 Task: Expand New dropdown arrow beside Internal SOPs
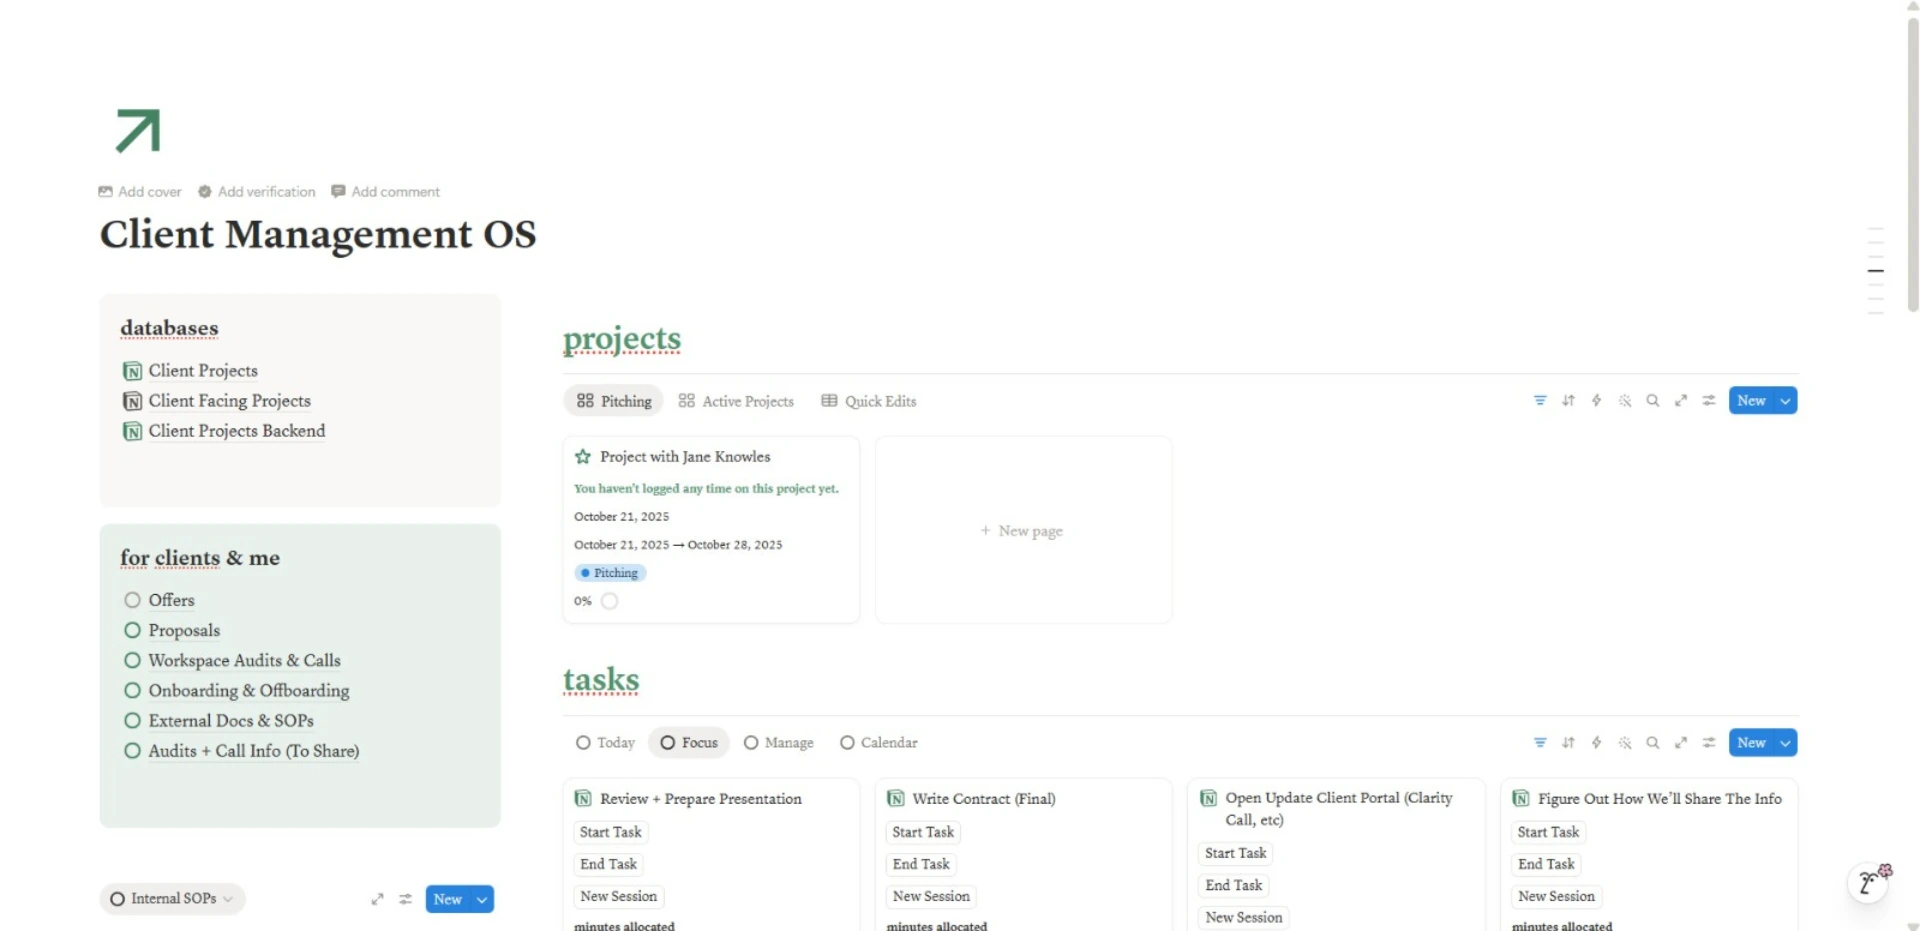(x=482, y=899)
